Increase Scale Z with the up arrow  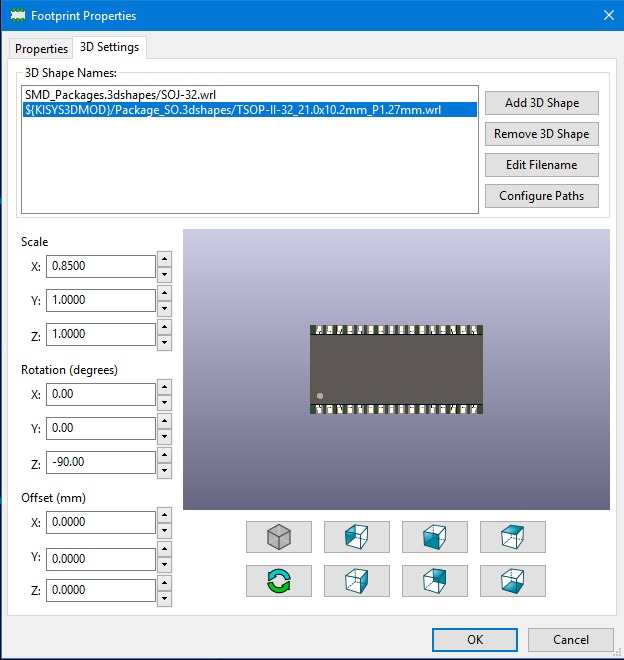coord(164,327)
